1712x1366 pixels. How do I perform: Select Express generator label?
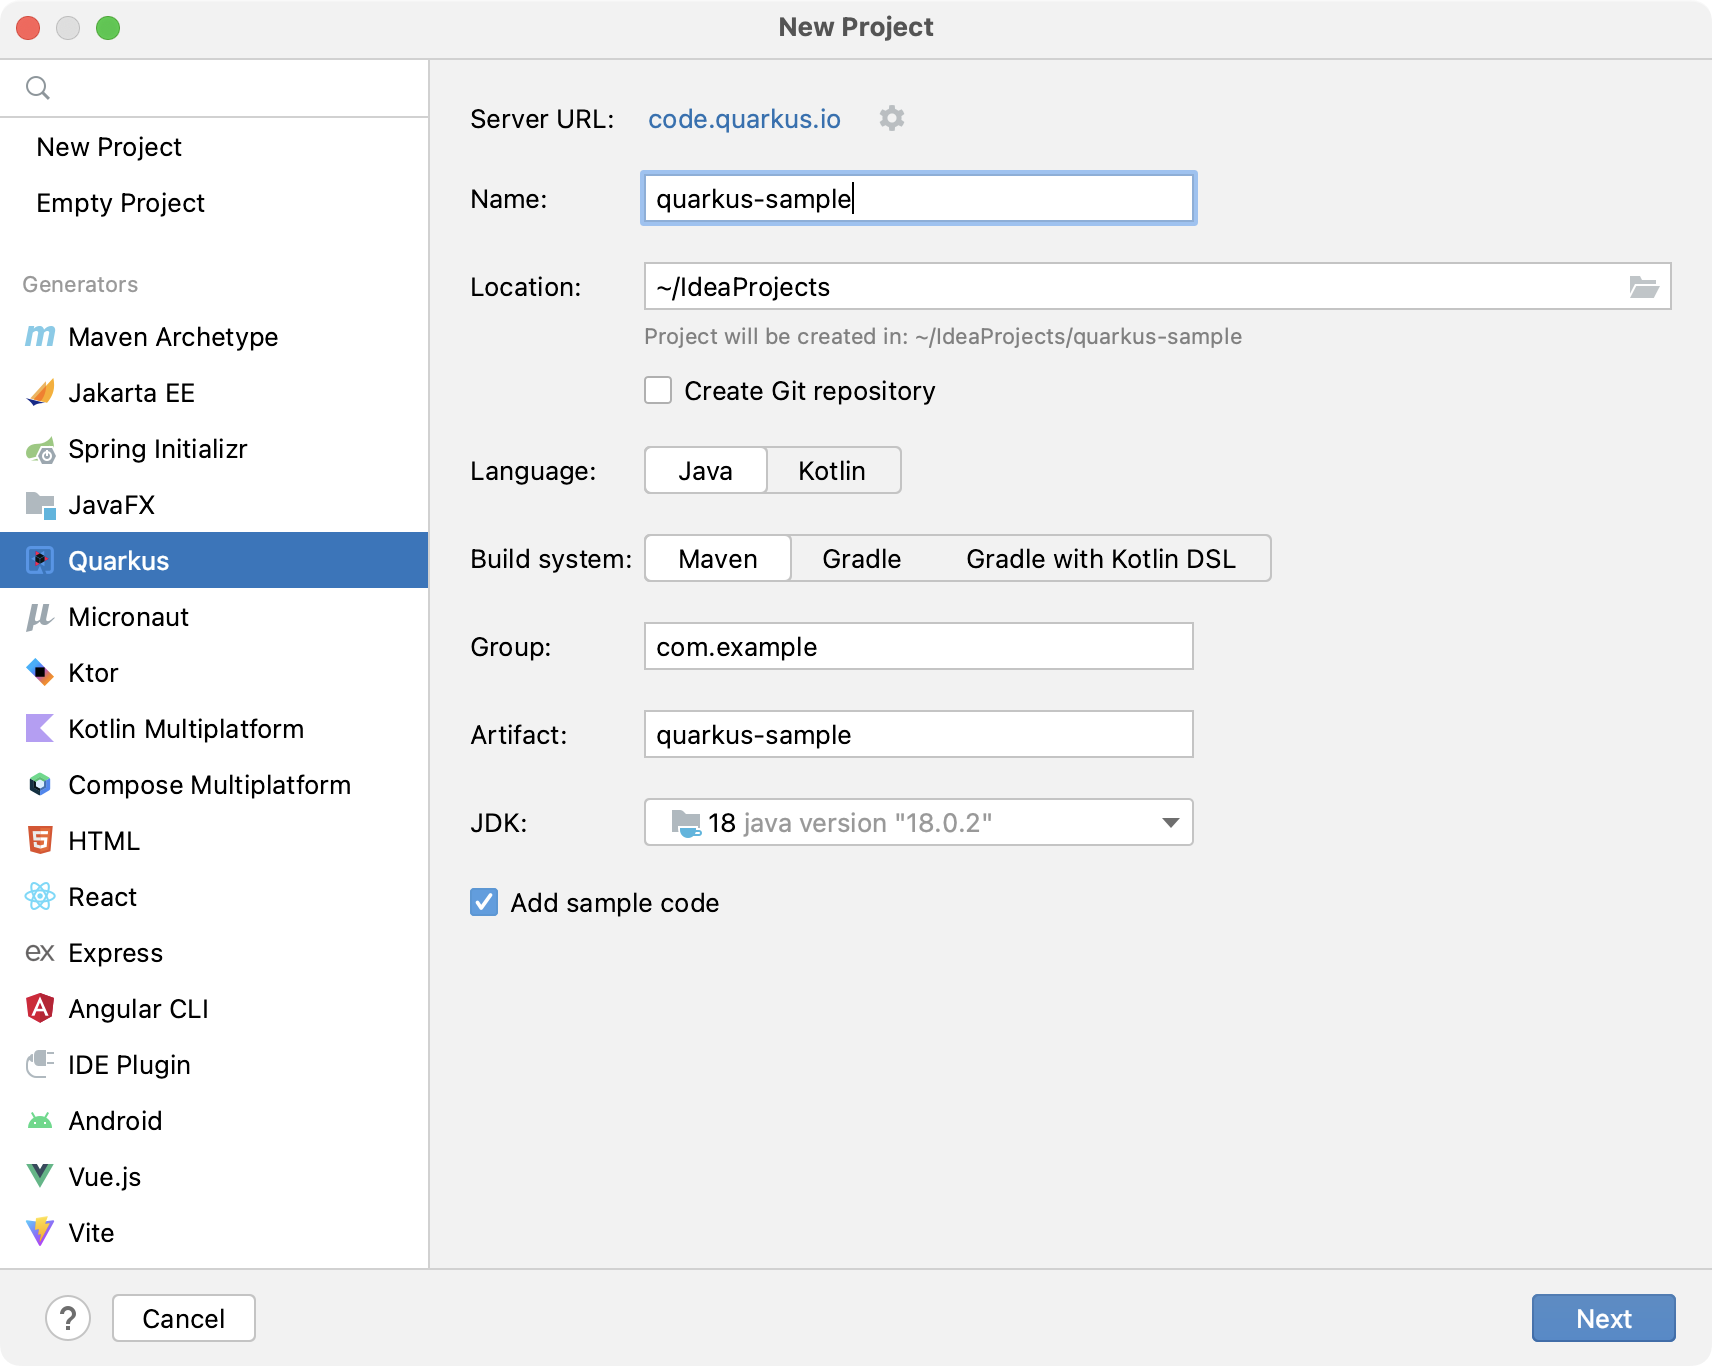[x=115, y=953]
